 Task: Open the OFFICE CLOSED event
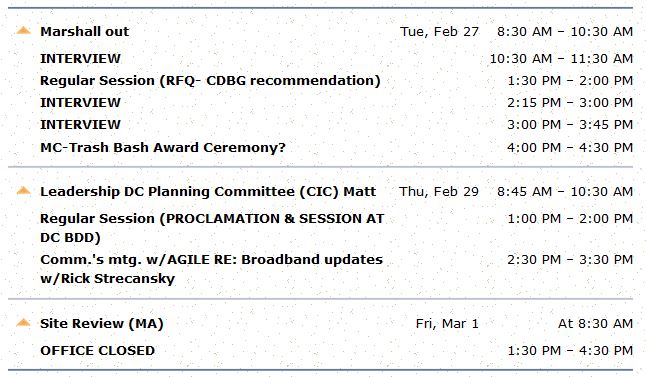tap(98, 351)
